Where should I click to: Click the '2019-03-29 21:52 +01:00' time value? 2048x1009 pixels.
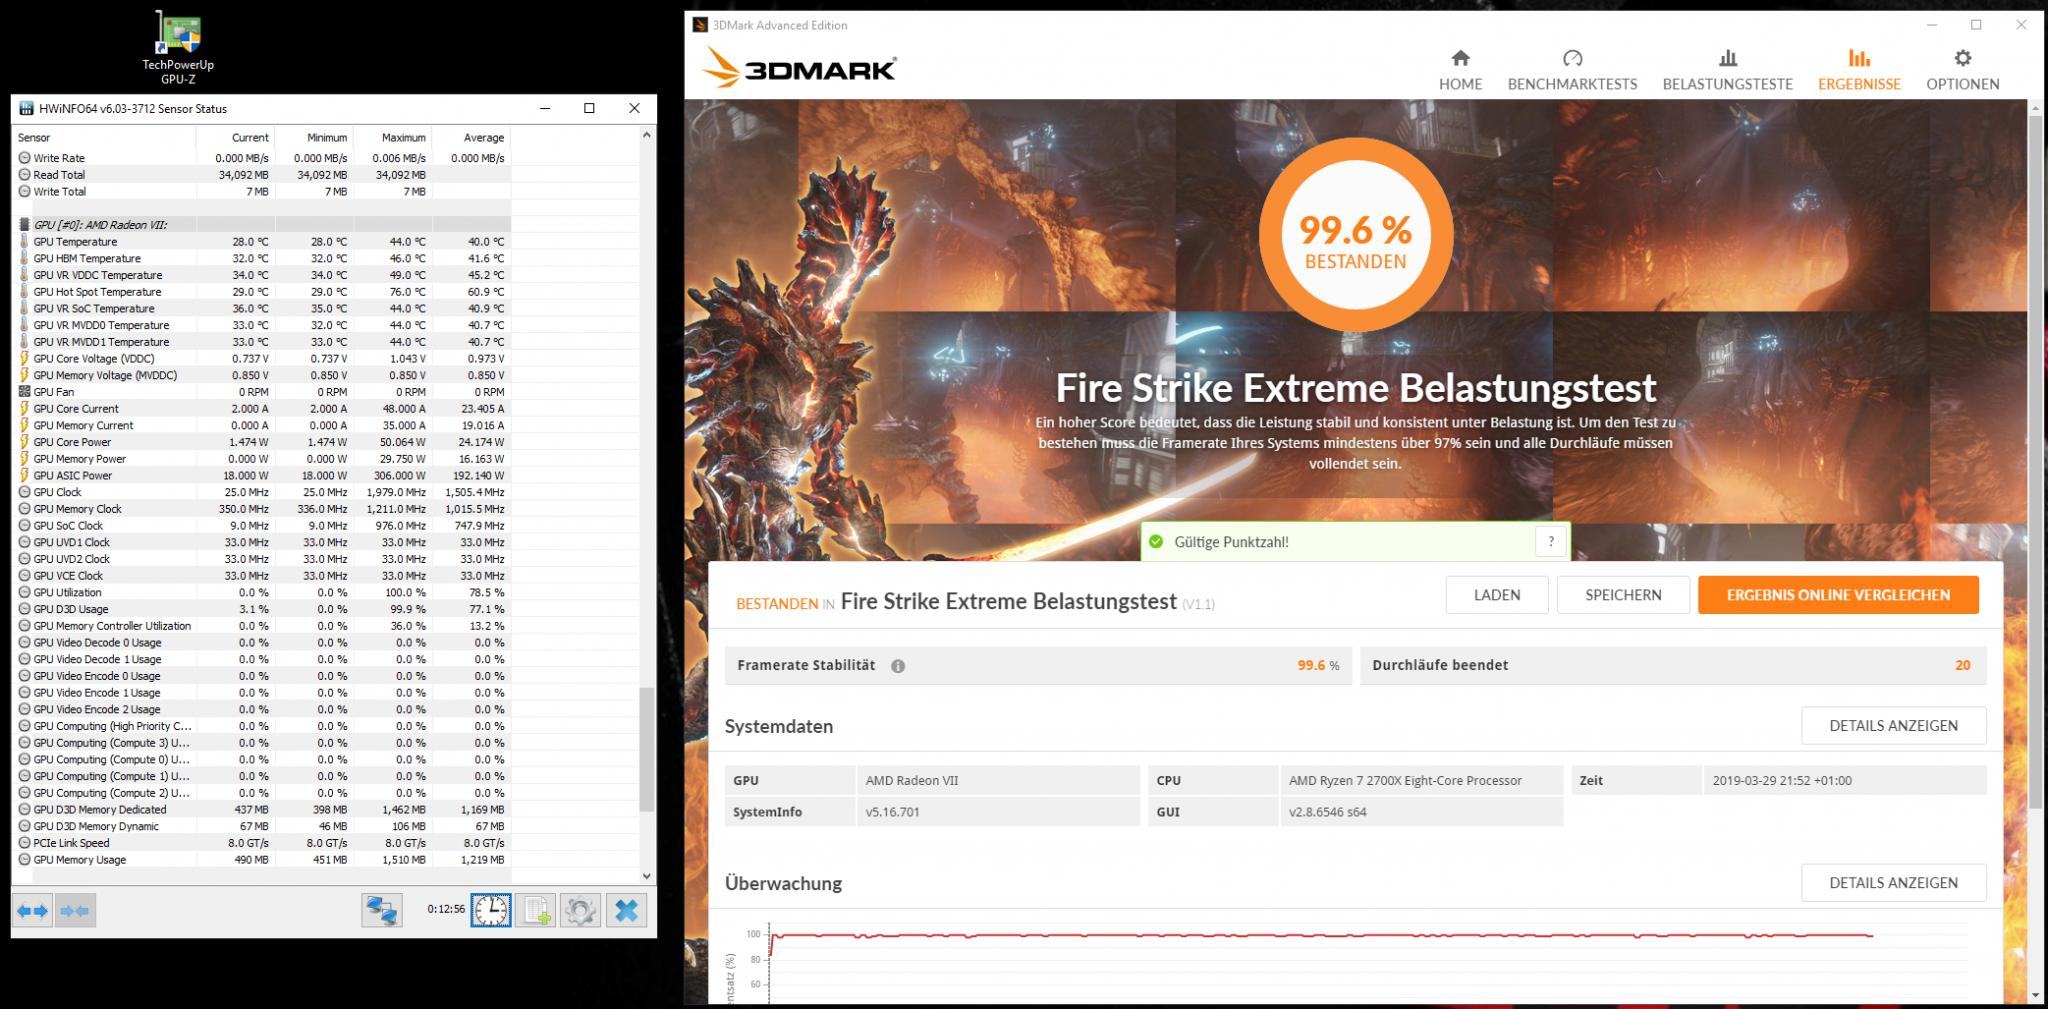1782,780
